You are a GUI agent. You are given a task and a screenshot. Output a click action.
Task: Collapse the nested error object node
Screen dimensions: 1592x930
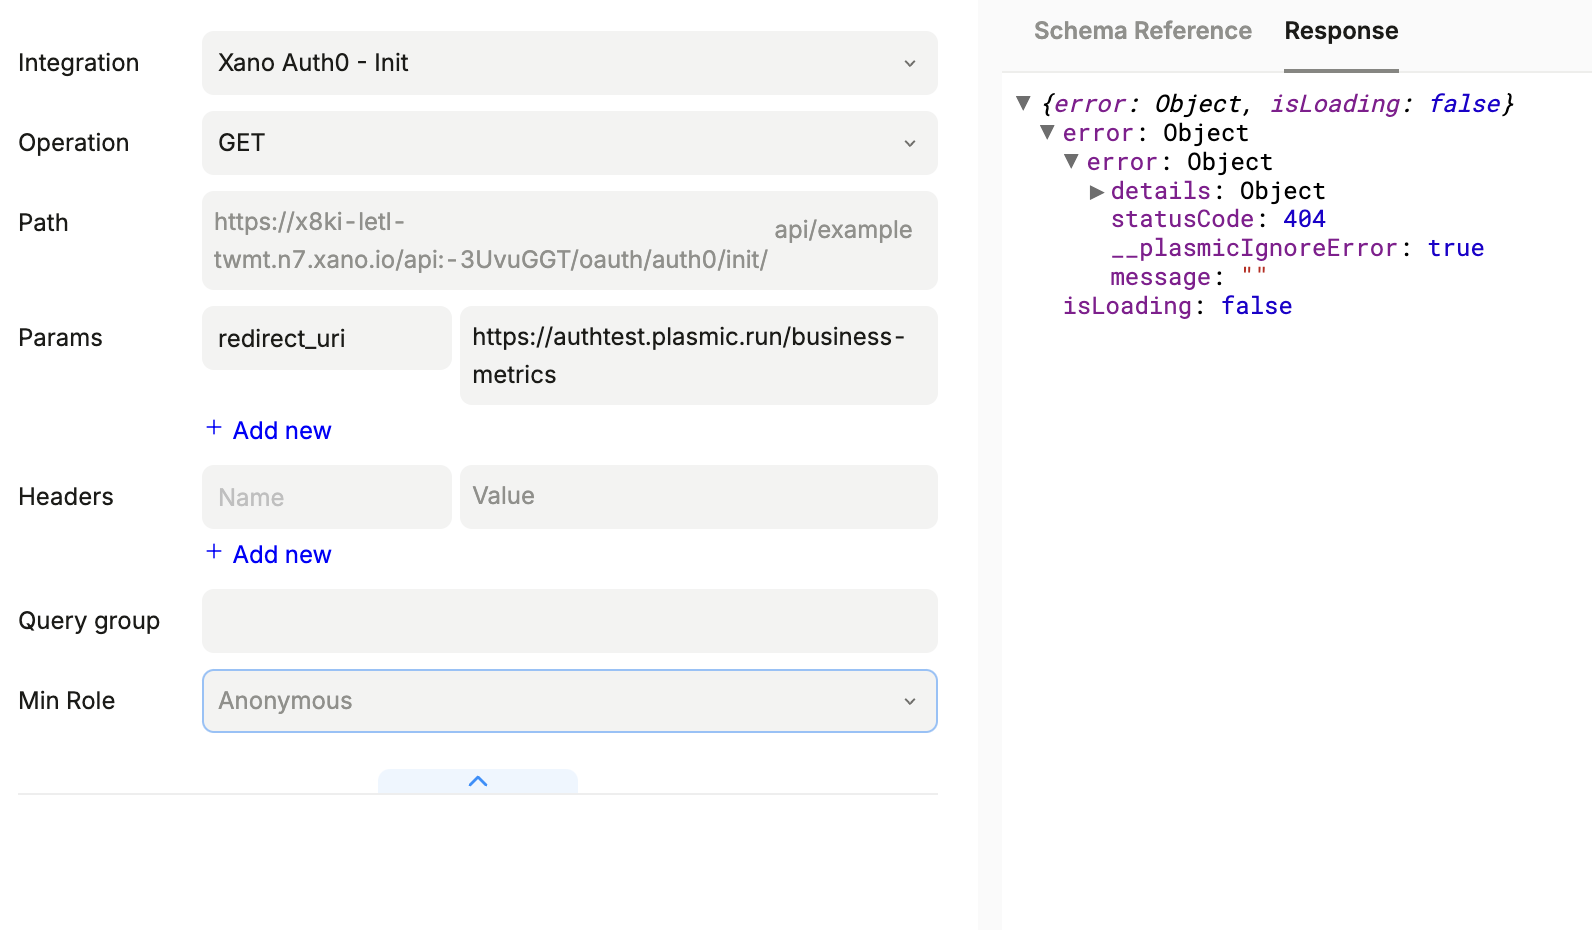click(1071, 161)
